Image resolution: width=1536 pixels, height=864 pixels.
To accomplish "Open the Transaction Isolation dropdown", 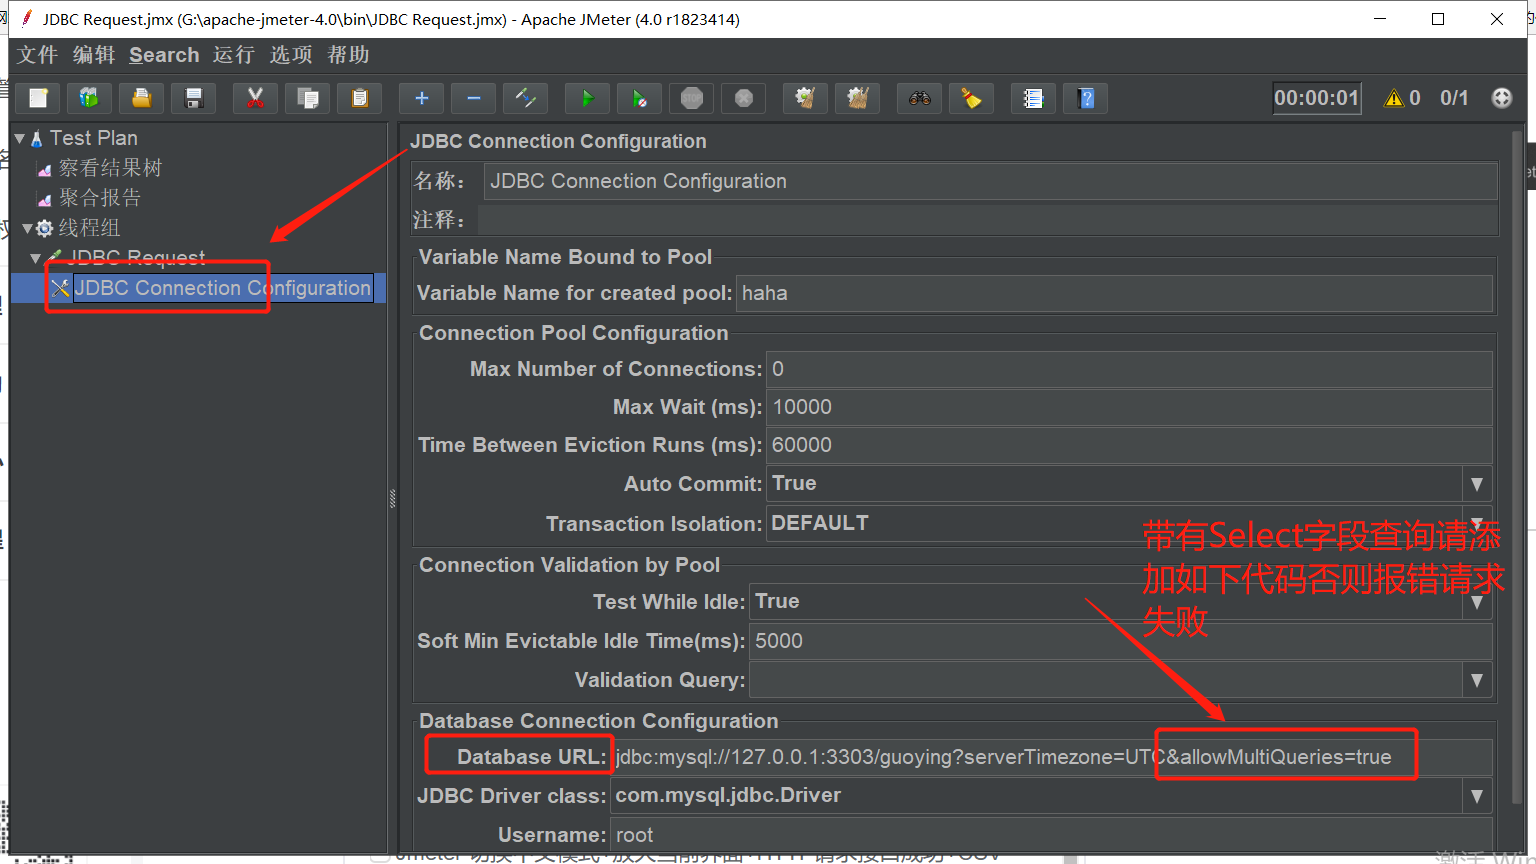I will tap(1477, 523).
